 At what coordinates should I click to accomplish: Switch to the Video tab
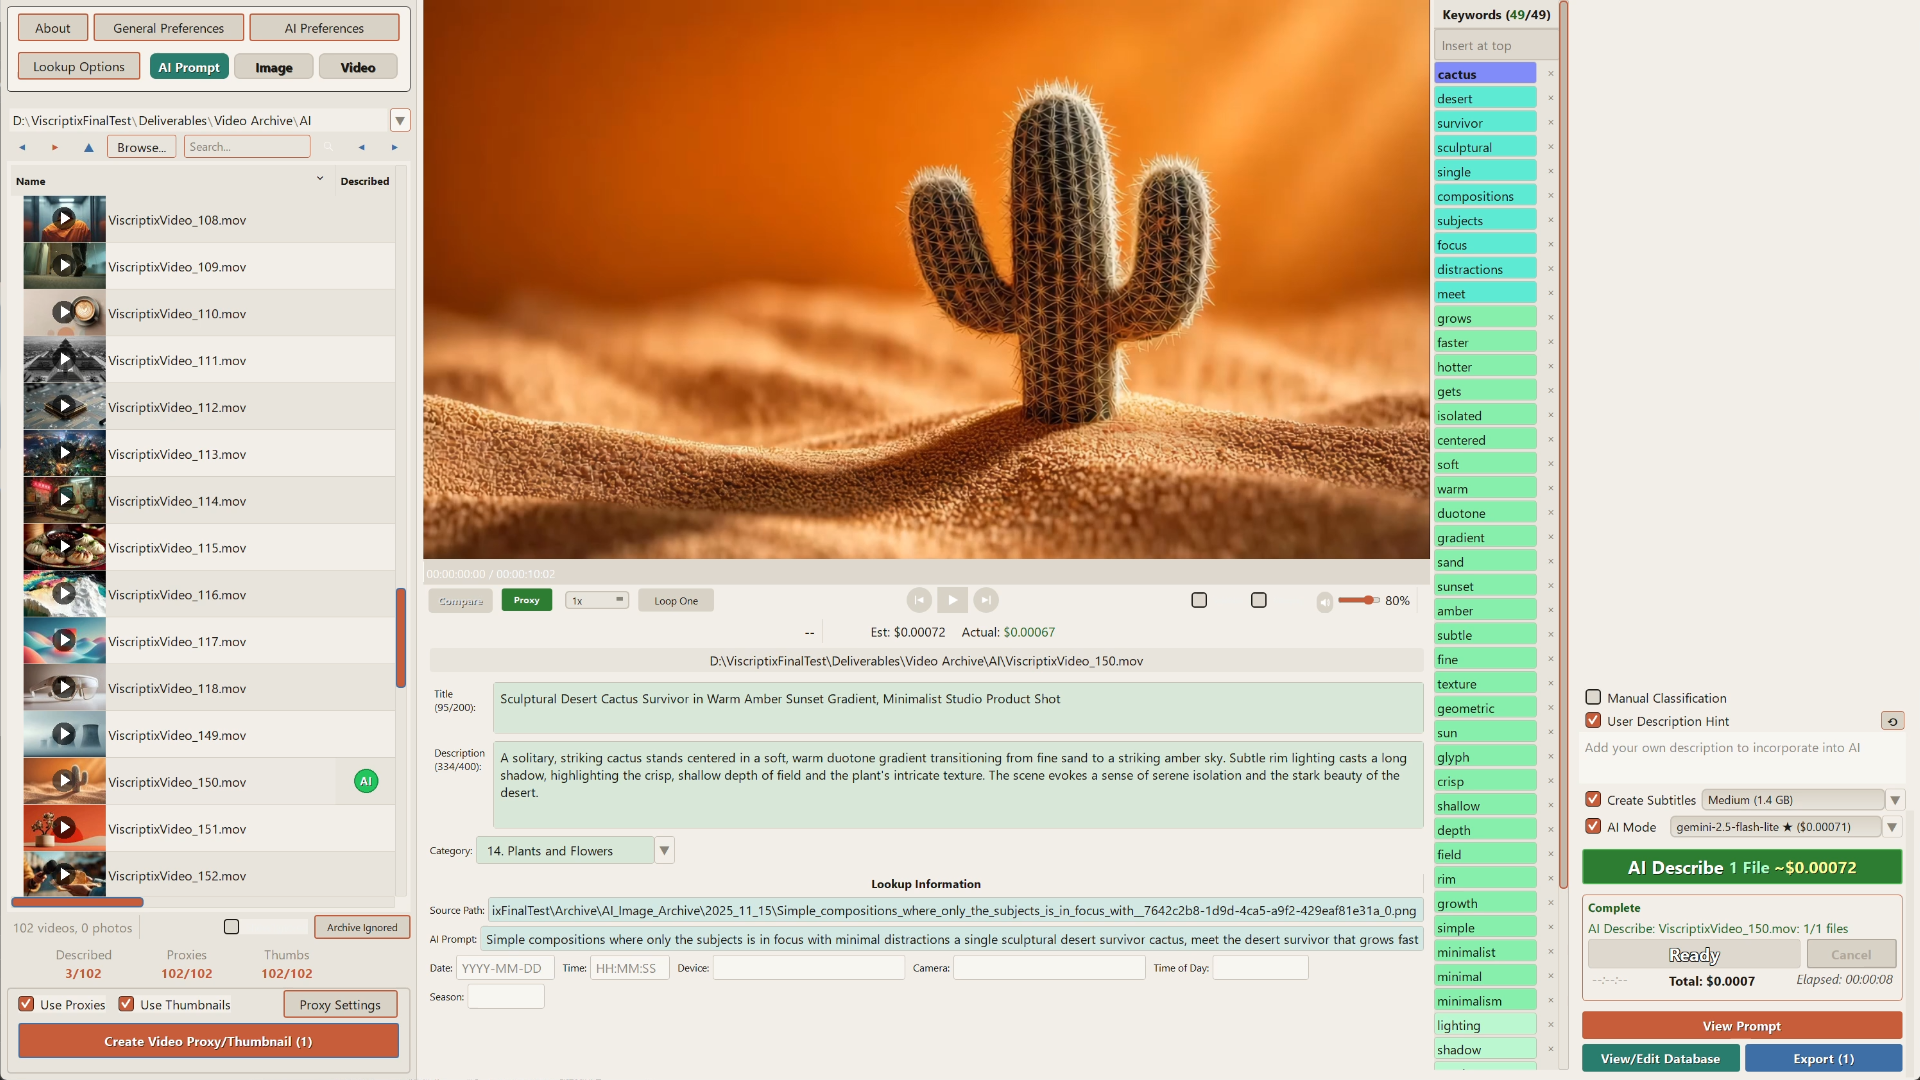click(357, 66)
